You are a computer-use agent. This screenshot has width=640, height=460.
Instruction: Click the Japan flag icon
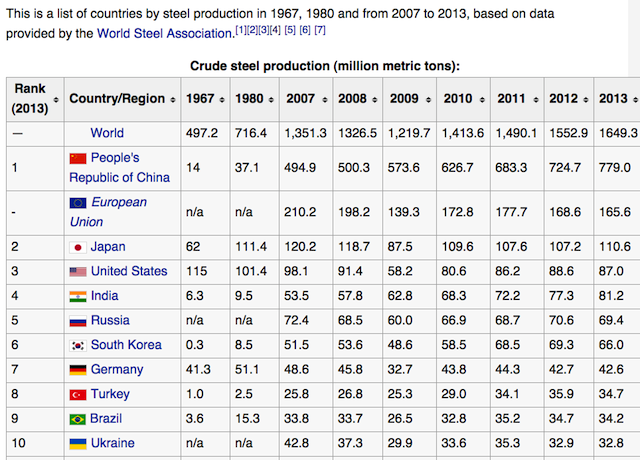pos(78,247)
